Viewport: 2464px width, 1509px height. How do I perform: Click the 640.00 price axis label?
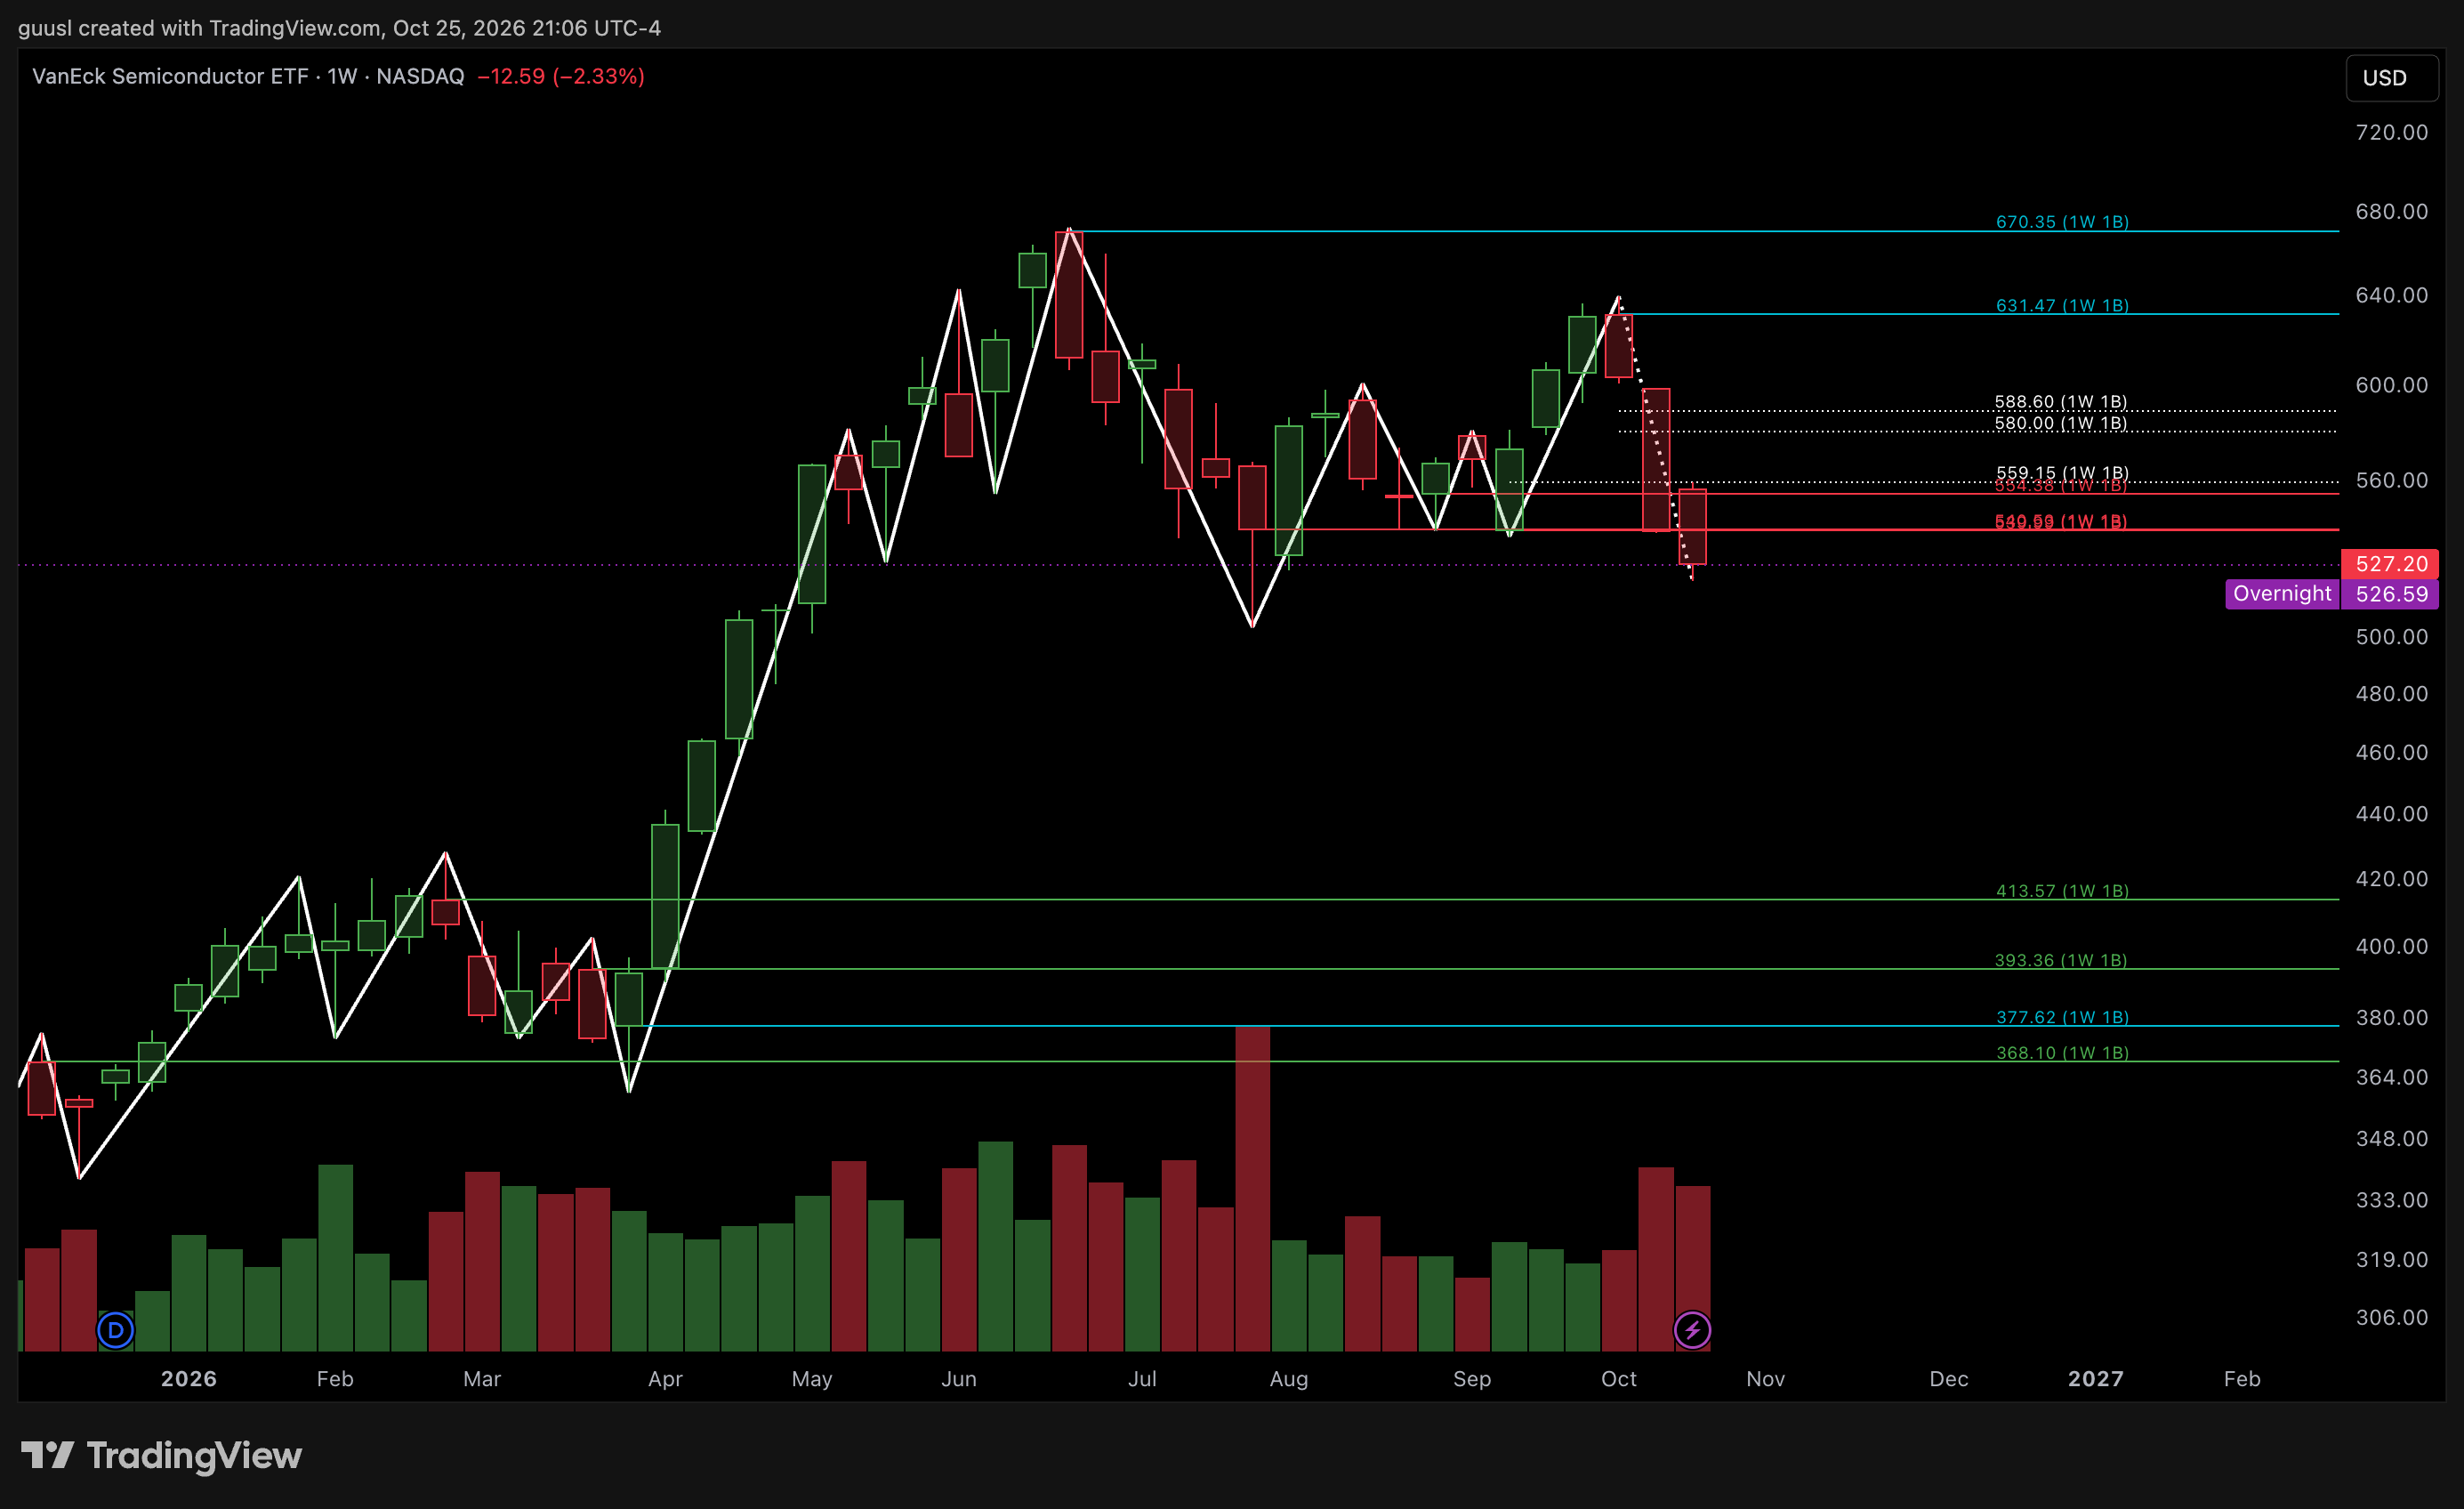pos(2391,295)
